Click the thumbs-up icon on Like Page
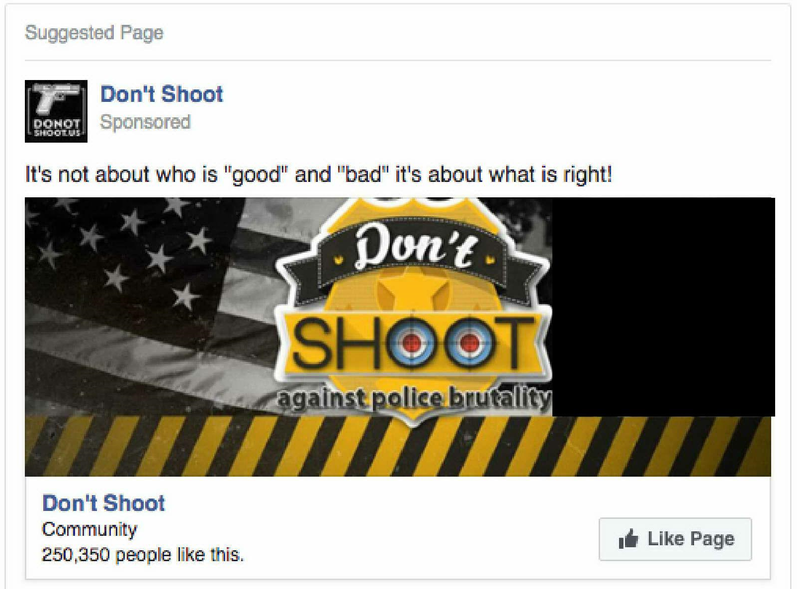Image resolution: width=800 pixels, height=589 pixels. (x=628, y=538)
